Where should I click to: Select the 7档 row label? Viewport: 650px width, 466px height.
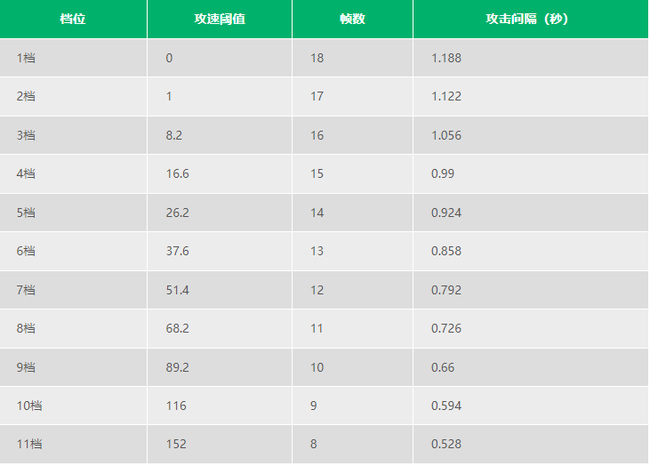[26, 290]
